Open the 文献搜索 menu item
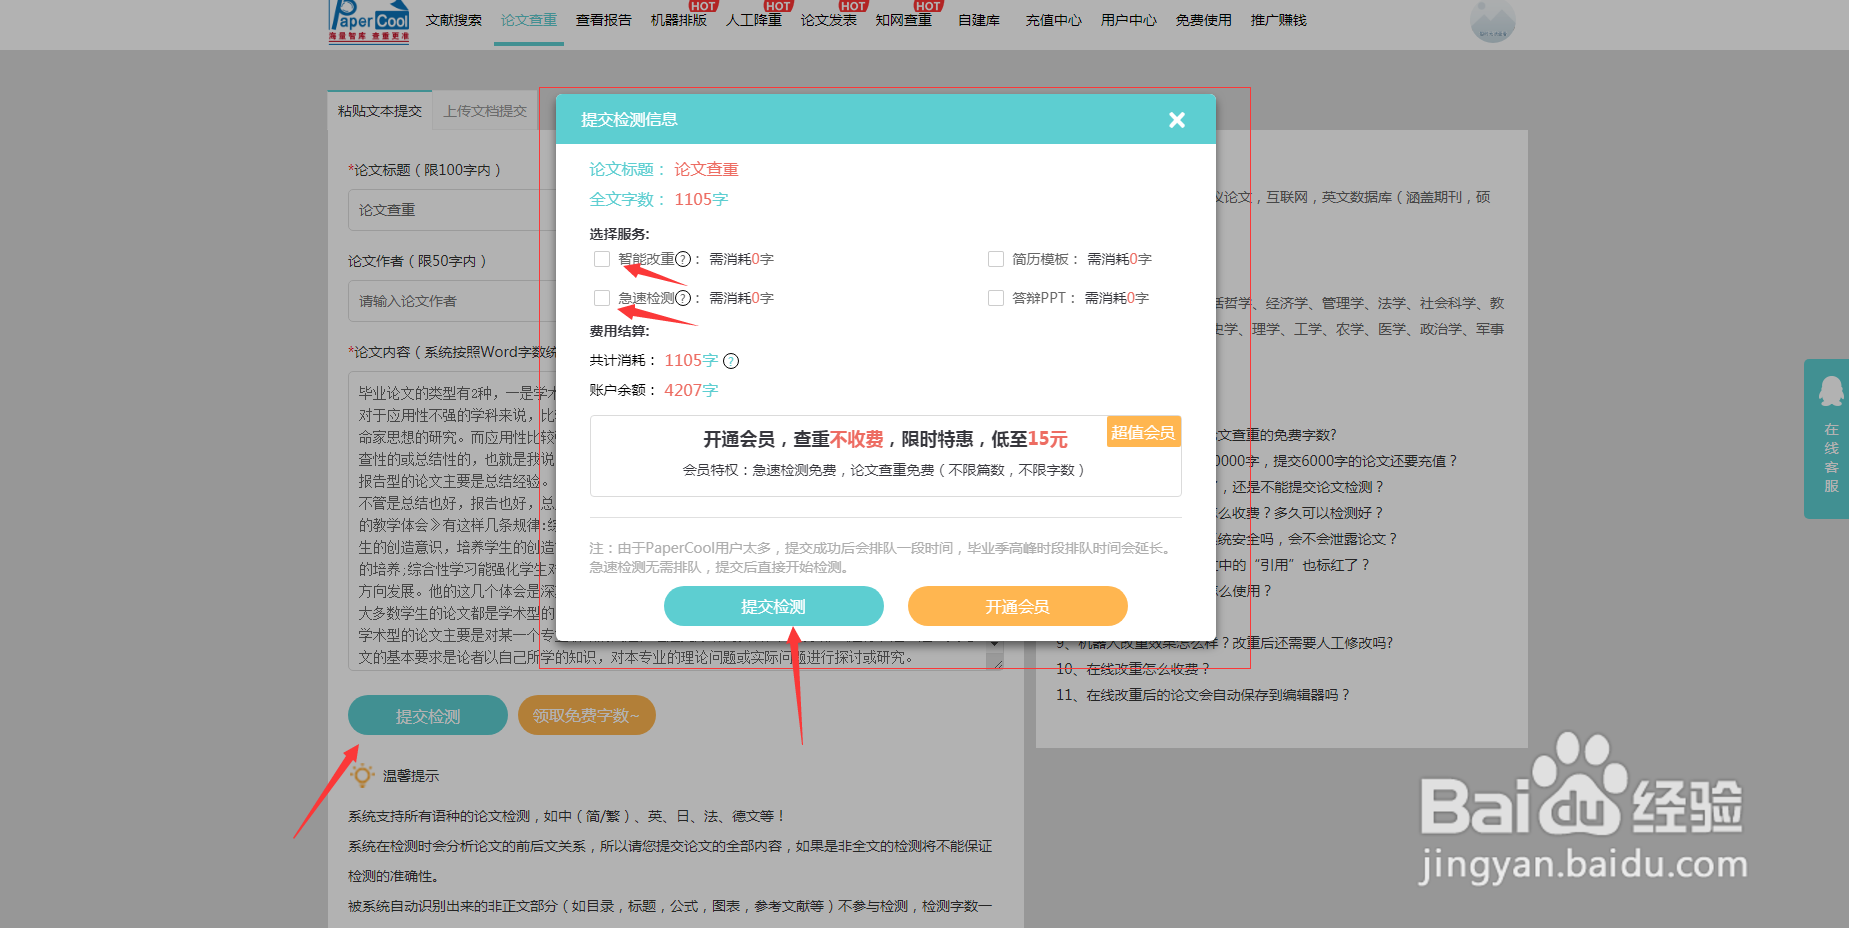1849x928 pixels. coord(453,20)
